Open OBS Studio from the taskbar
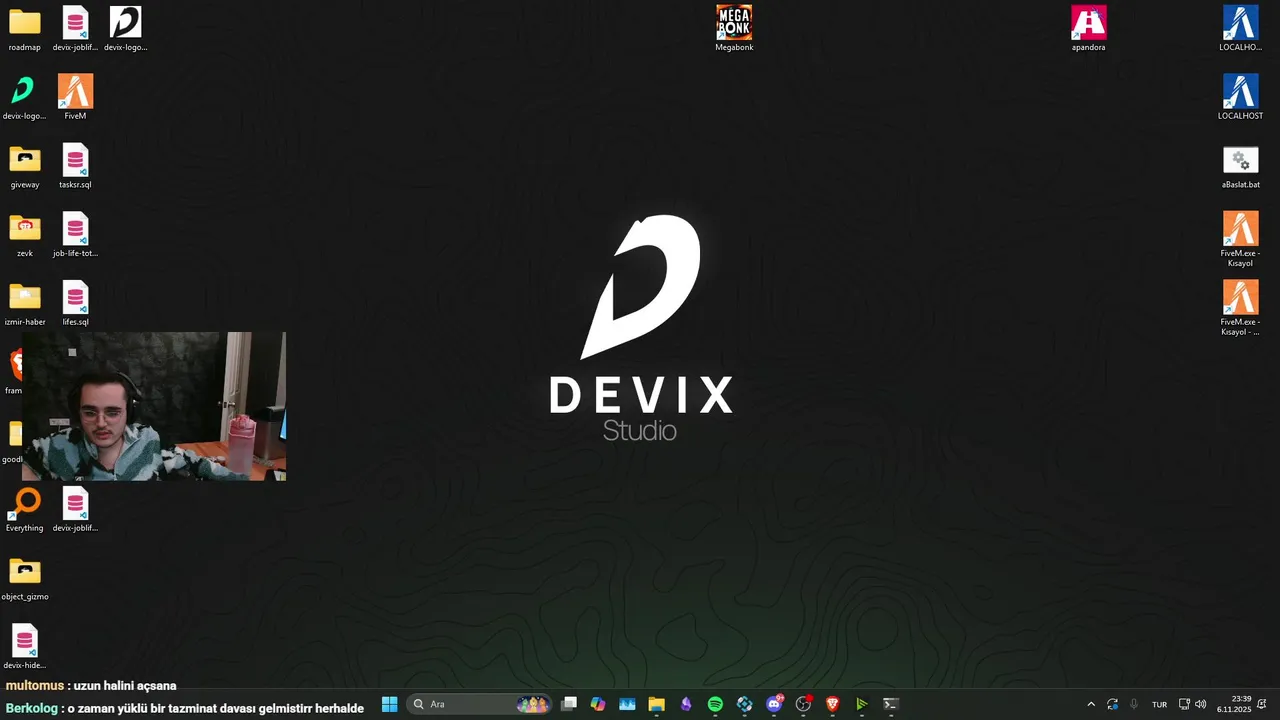Viewport: 1280px width, 720px height. pos(803,704)
